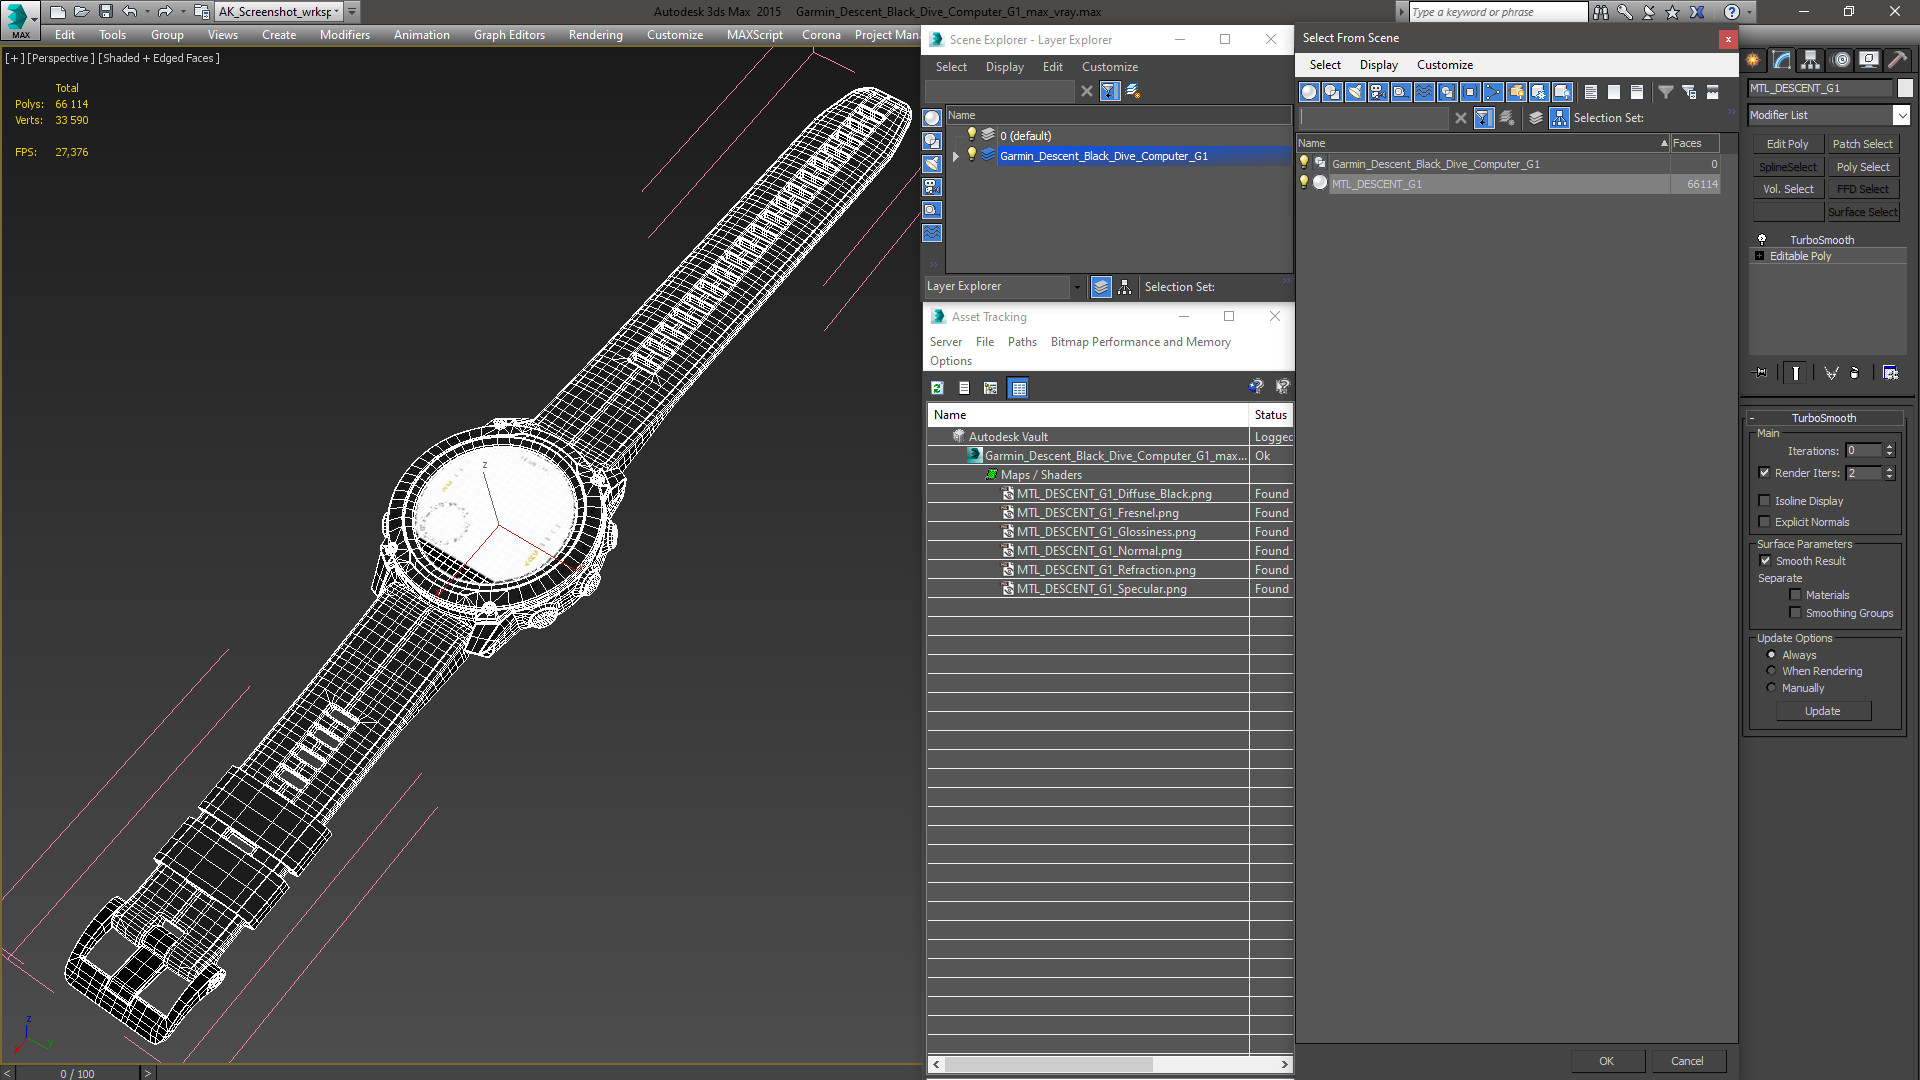This screenshot has width=1920, height=1080.
Task: Click Cancel in Select From Scene
Action: tap(1687, 1061)
